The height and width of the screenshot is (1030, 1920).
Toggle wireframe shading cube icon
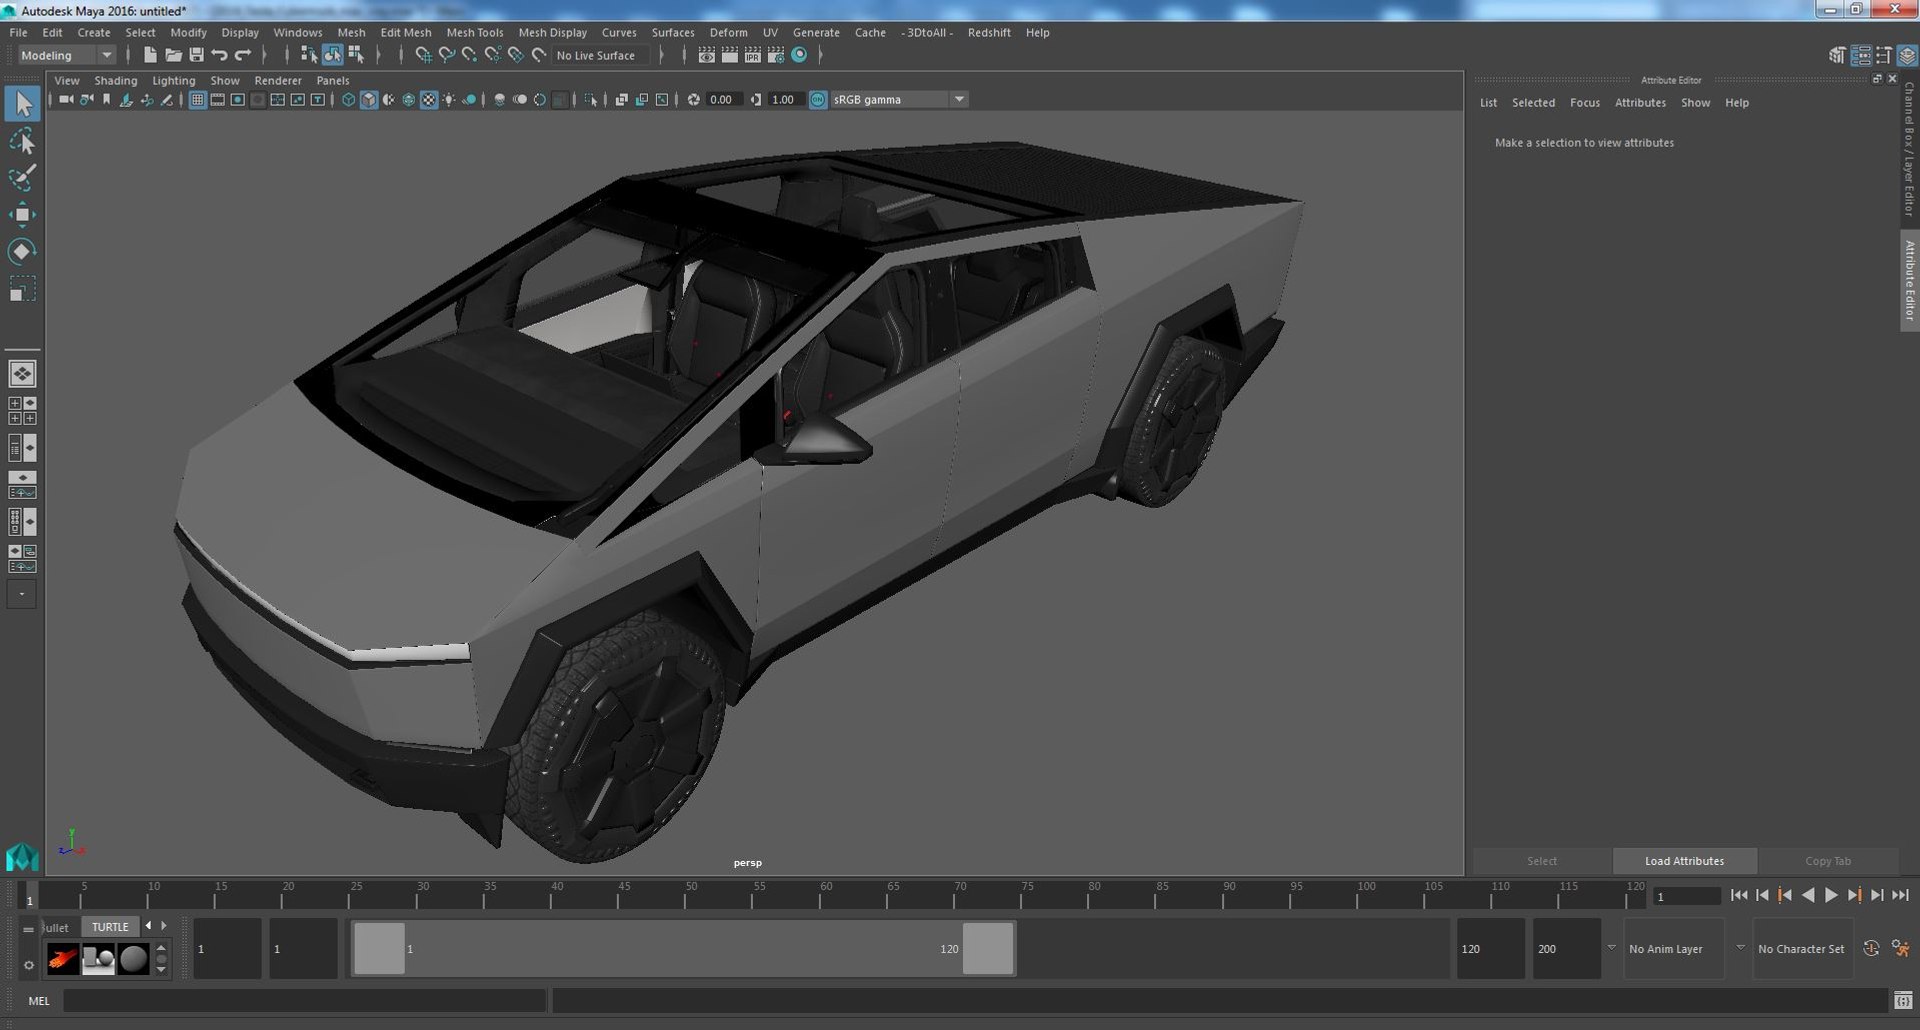(348, 99)
